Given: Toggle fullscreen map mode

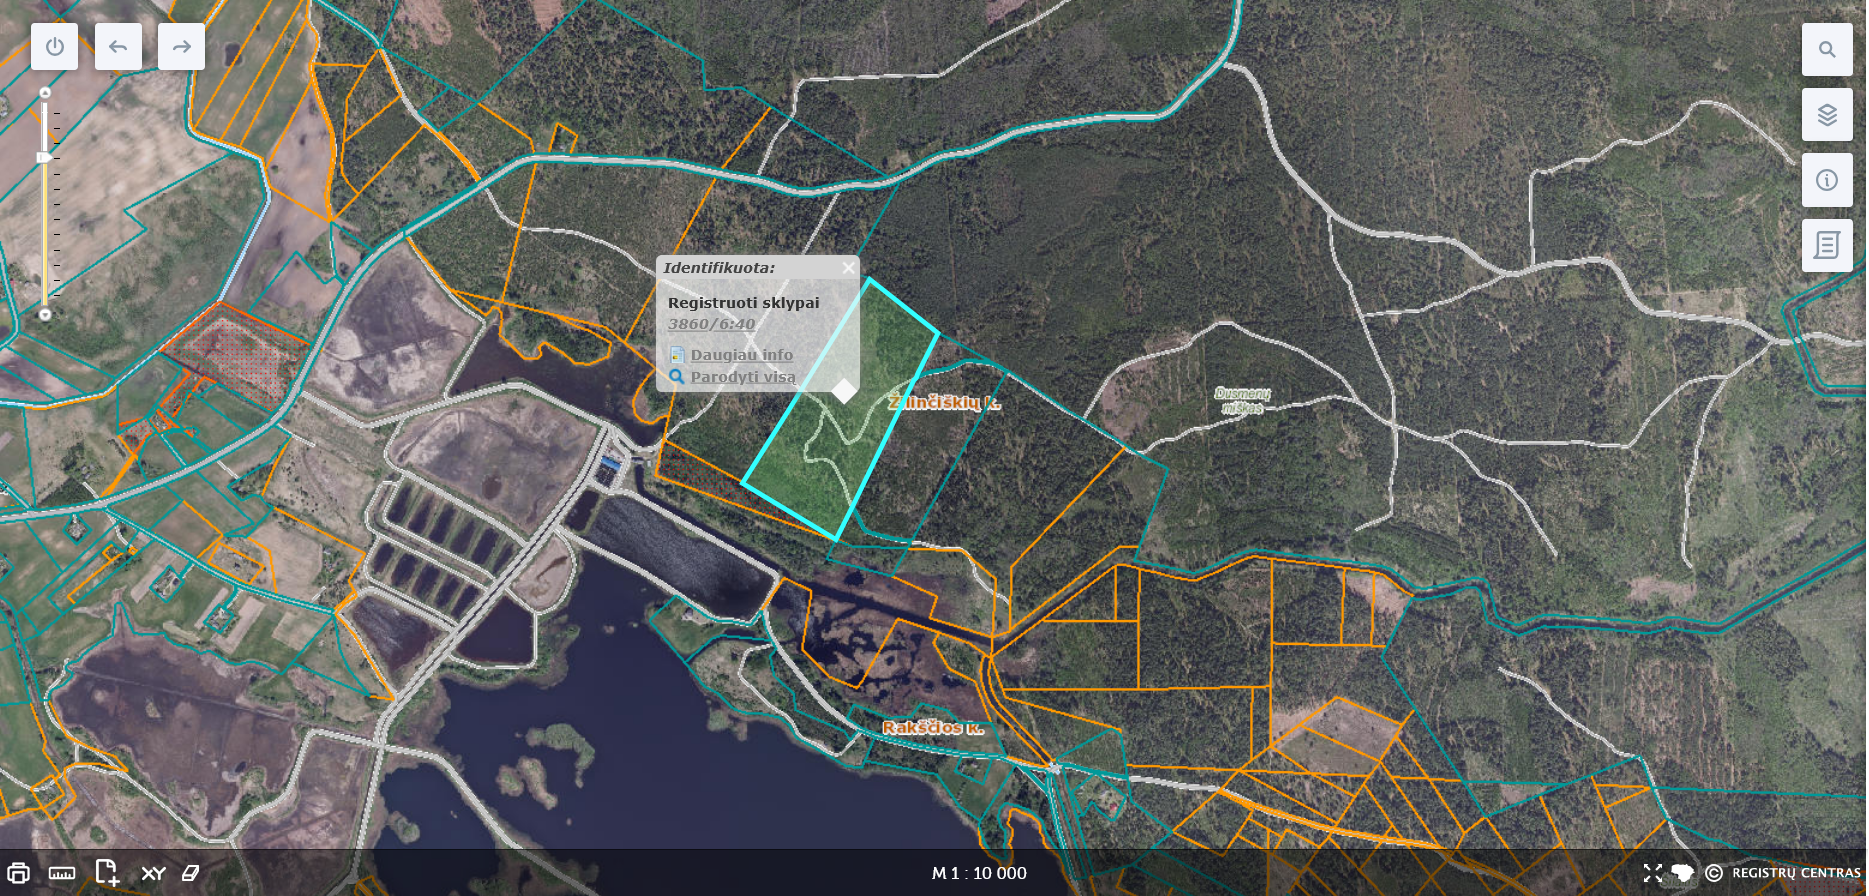Looking at the screenshot, I should 1652,873.
